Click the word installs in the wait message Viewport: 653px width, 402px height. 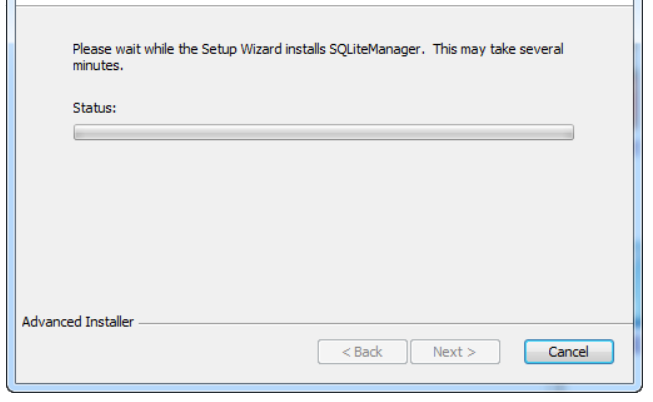(305, 49)
